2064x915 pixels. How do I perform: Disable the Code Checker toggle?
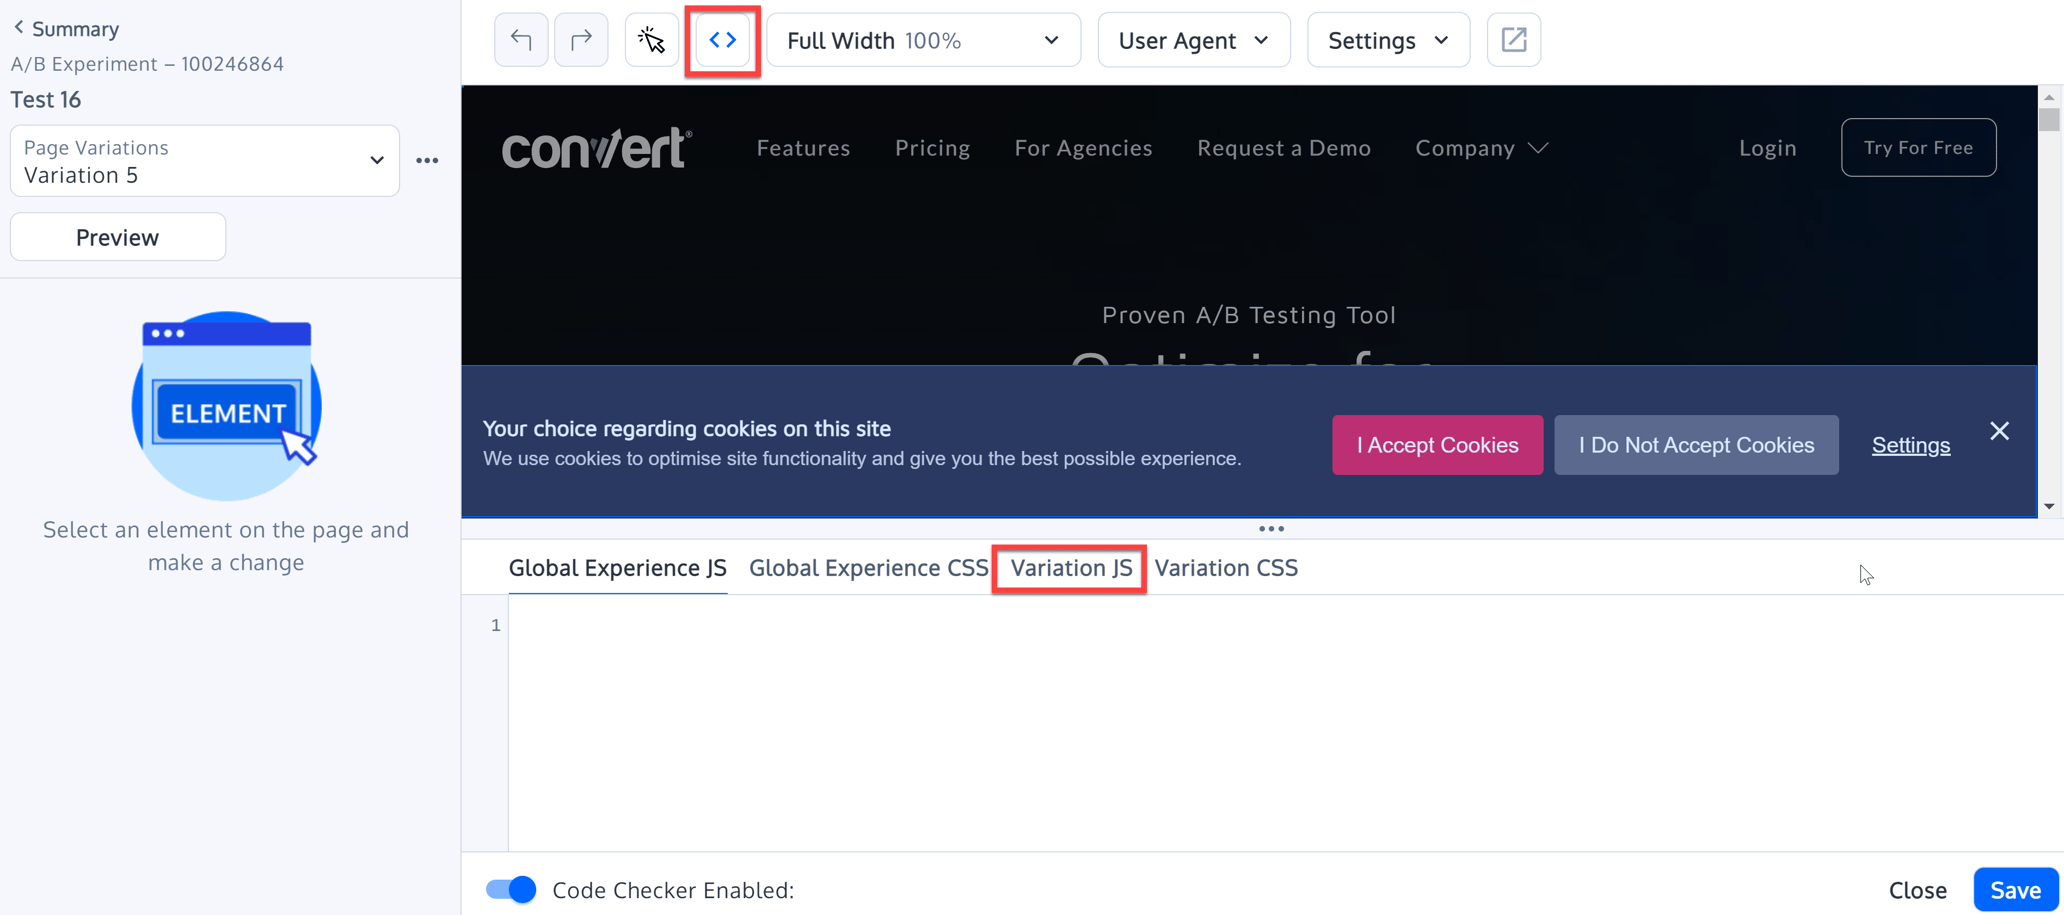[x=509, y=889]
